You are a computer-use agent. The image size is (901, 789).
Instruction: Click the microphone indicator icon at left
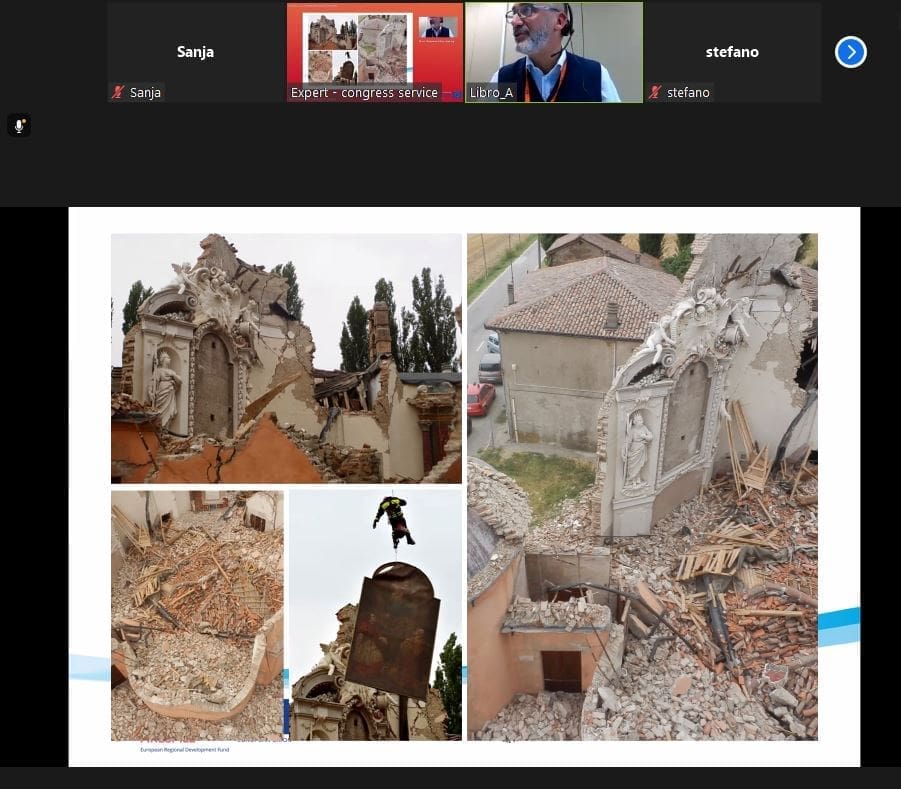18,125
